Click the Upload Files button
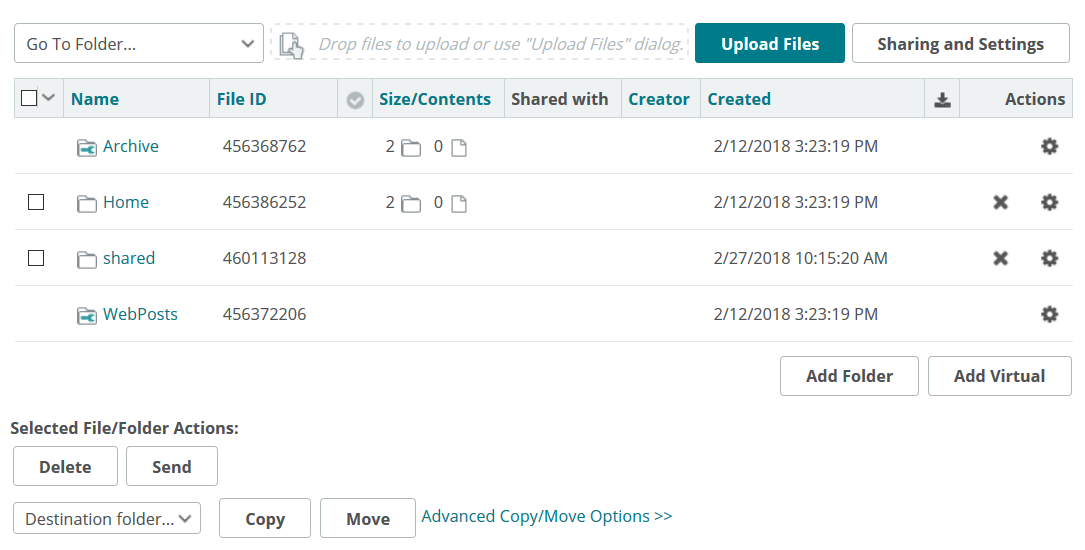 pyautogui.click(x=770, y=44)
